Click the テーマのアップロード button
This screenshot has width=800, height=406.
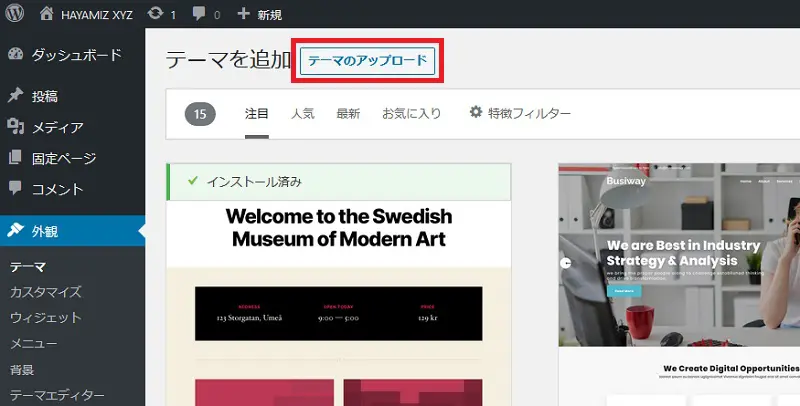(x=368, y=62)
